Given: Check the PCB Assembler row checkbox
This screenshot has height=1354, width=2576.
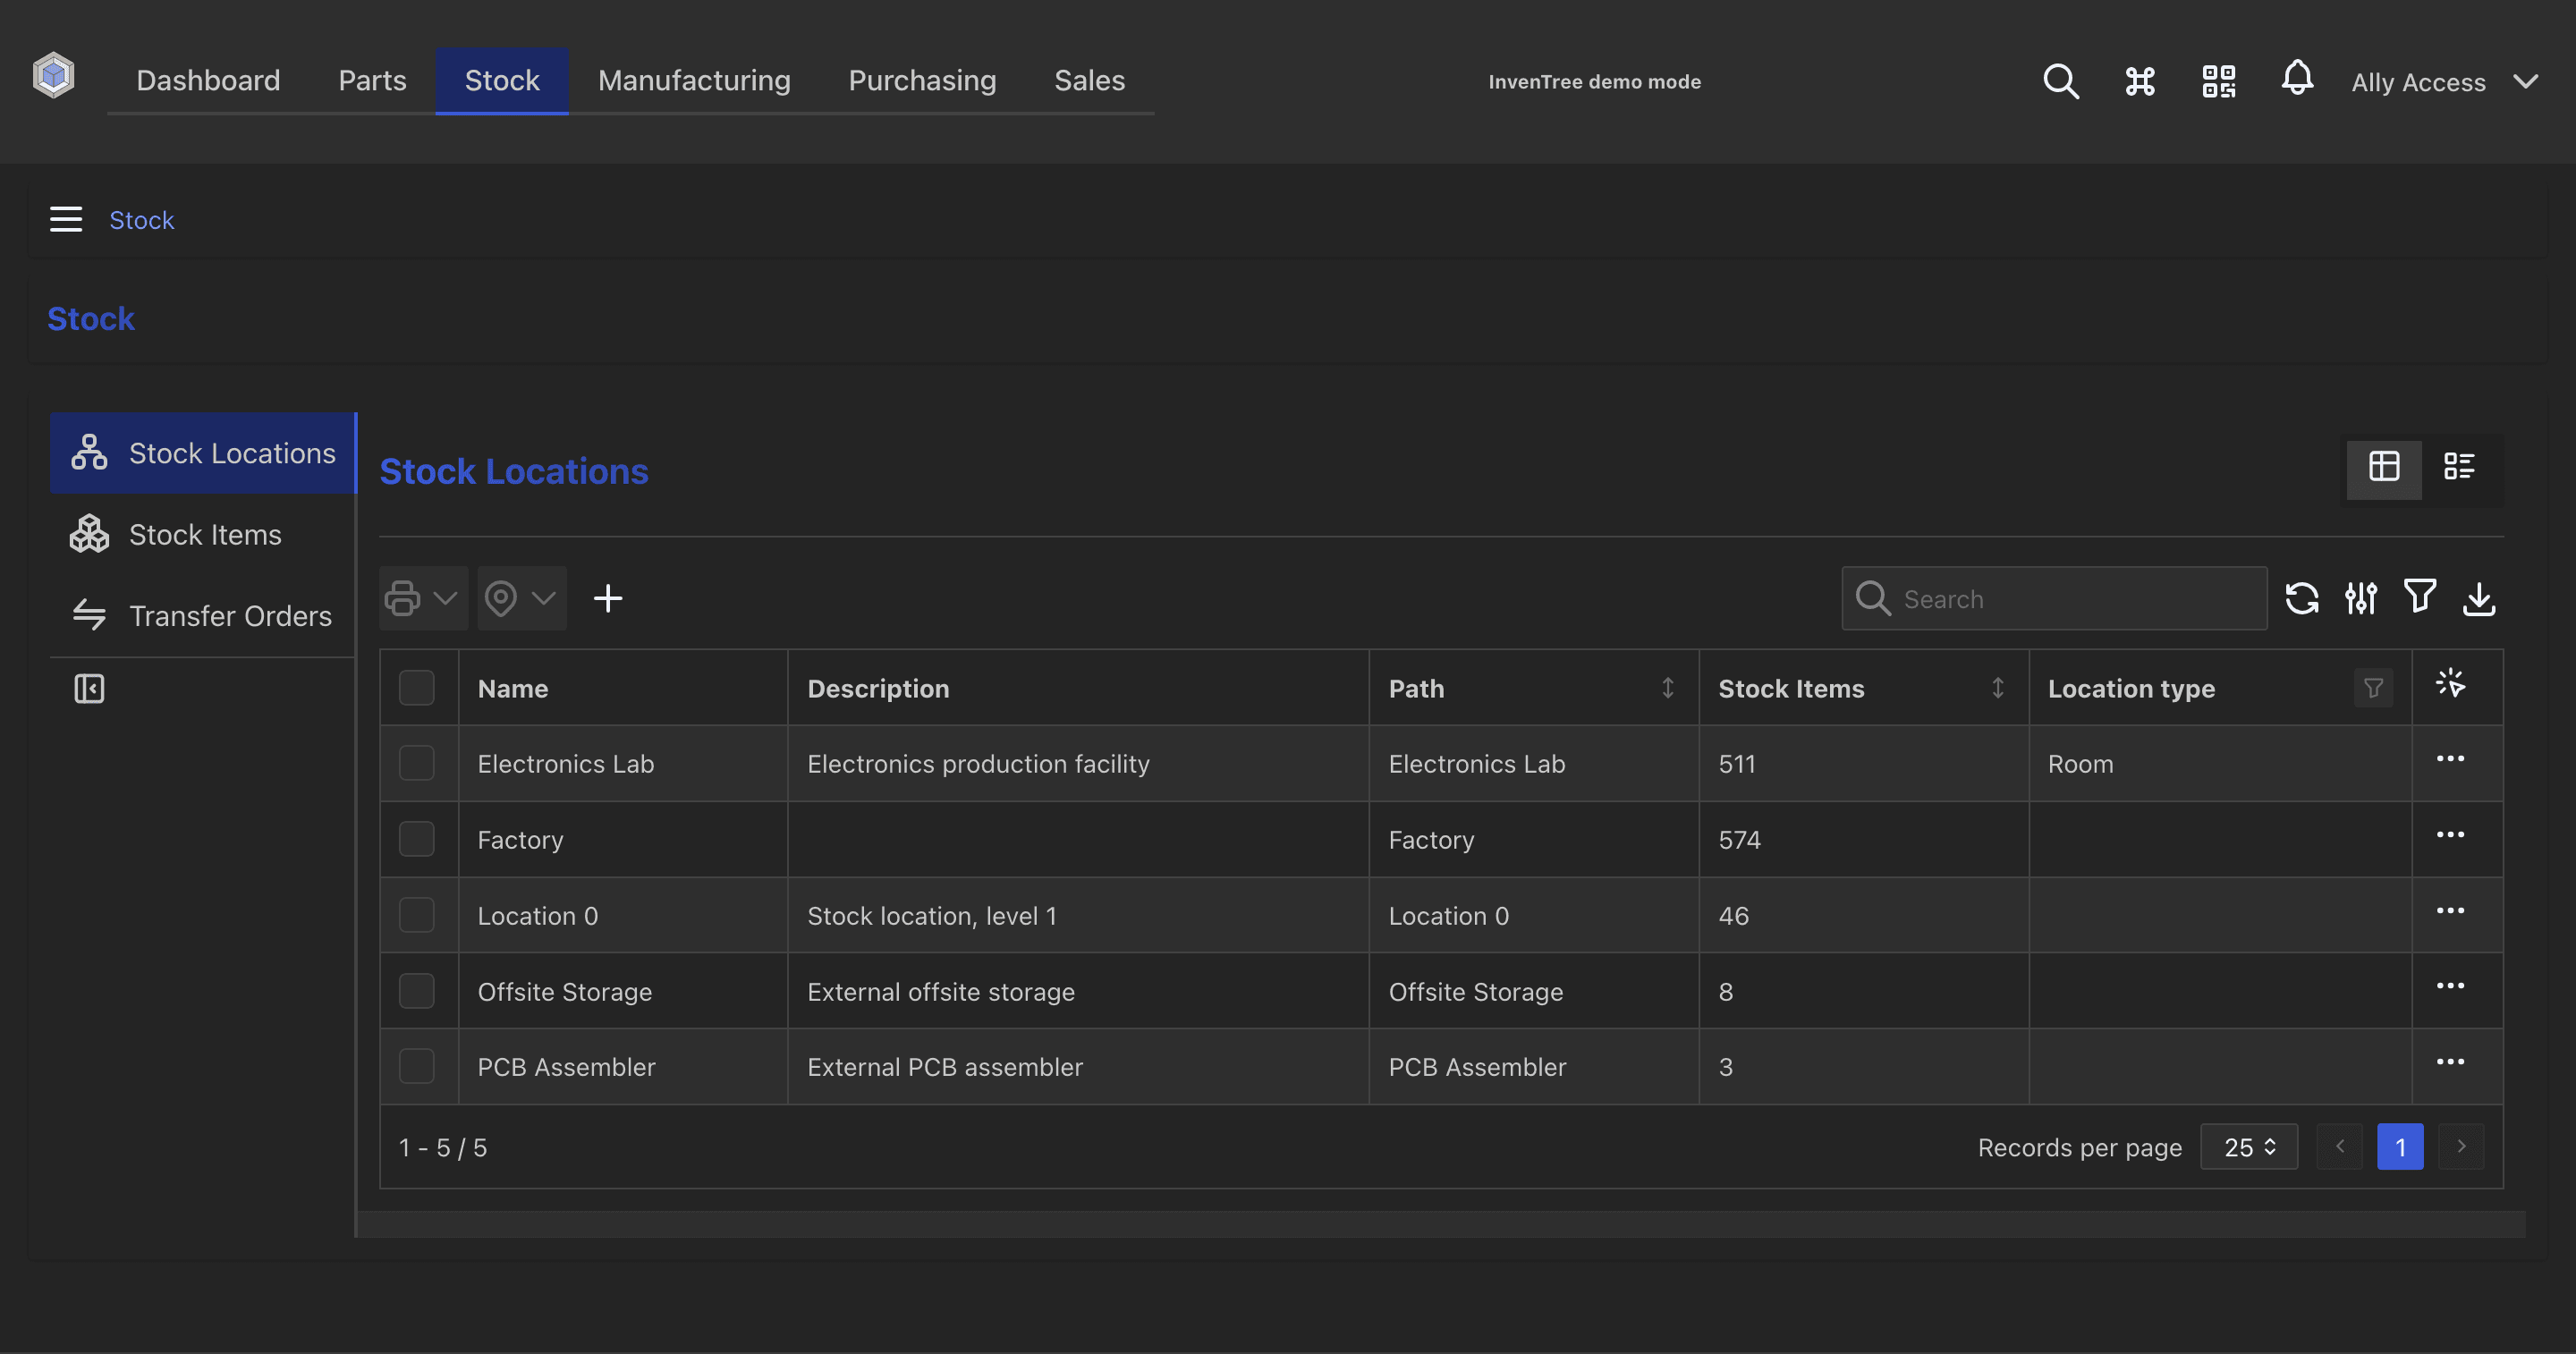Looking at the screenshot, I should click(x=417, y=1066).
